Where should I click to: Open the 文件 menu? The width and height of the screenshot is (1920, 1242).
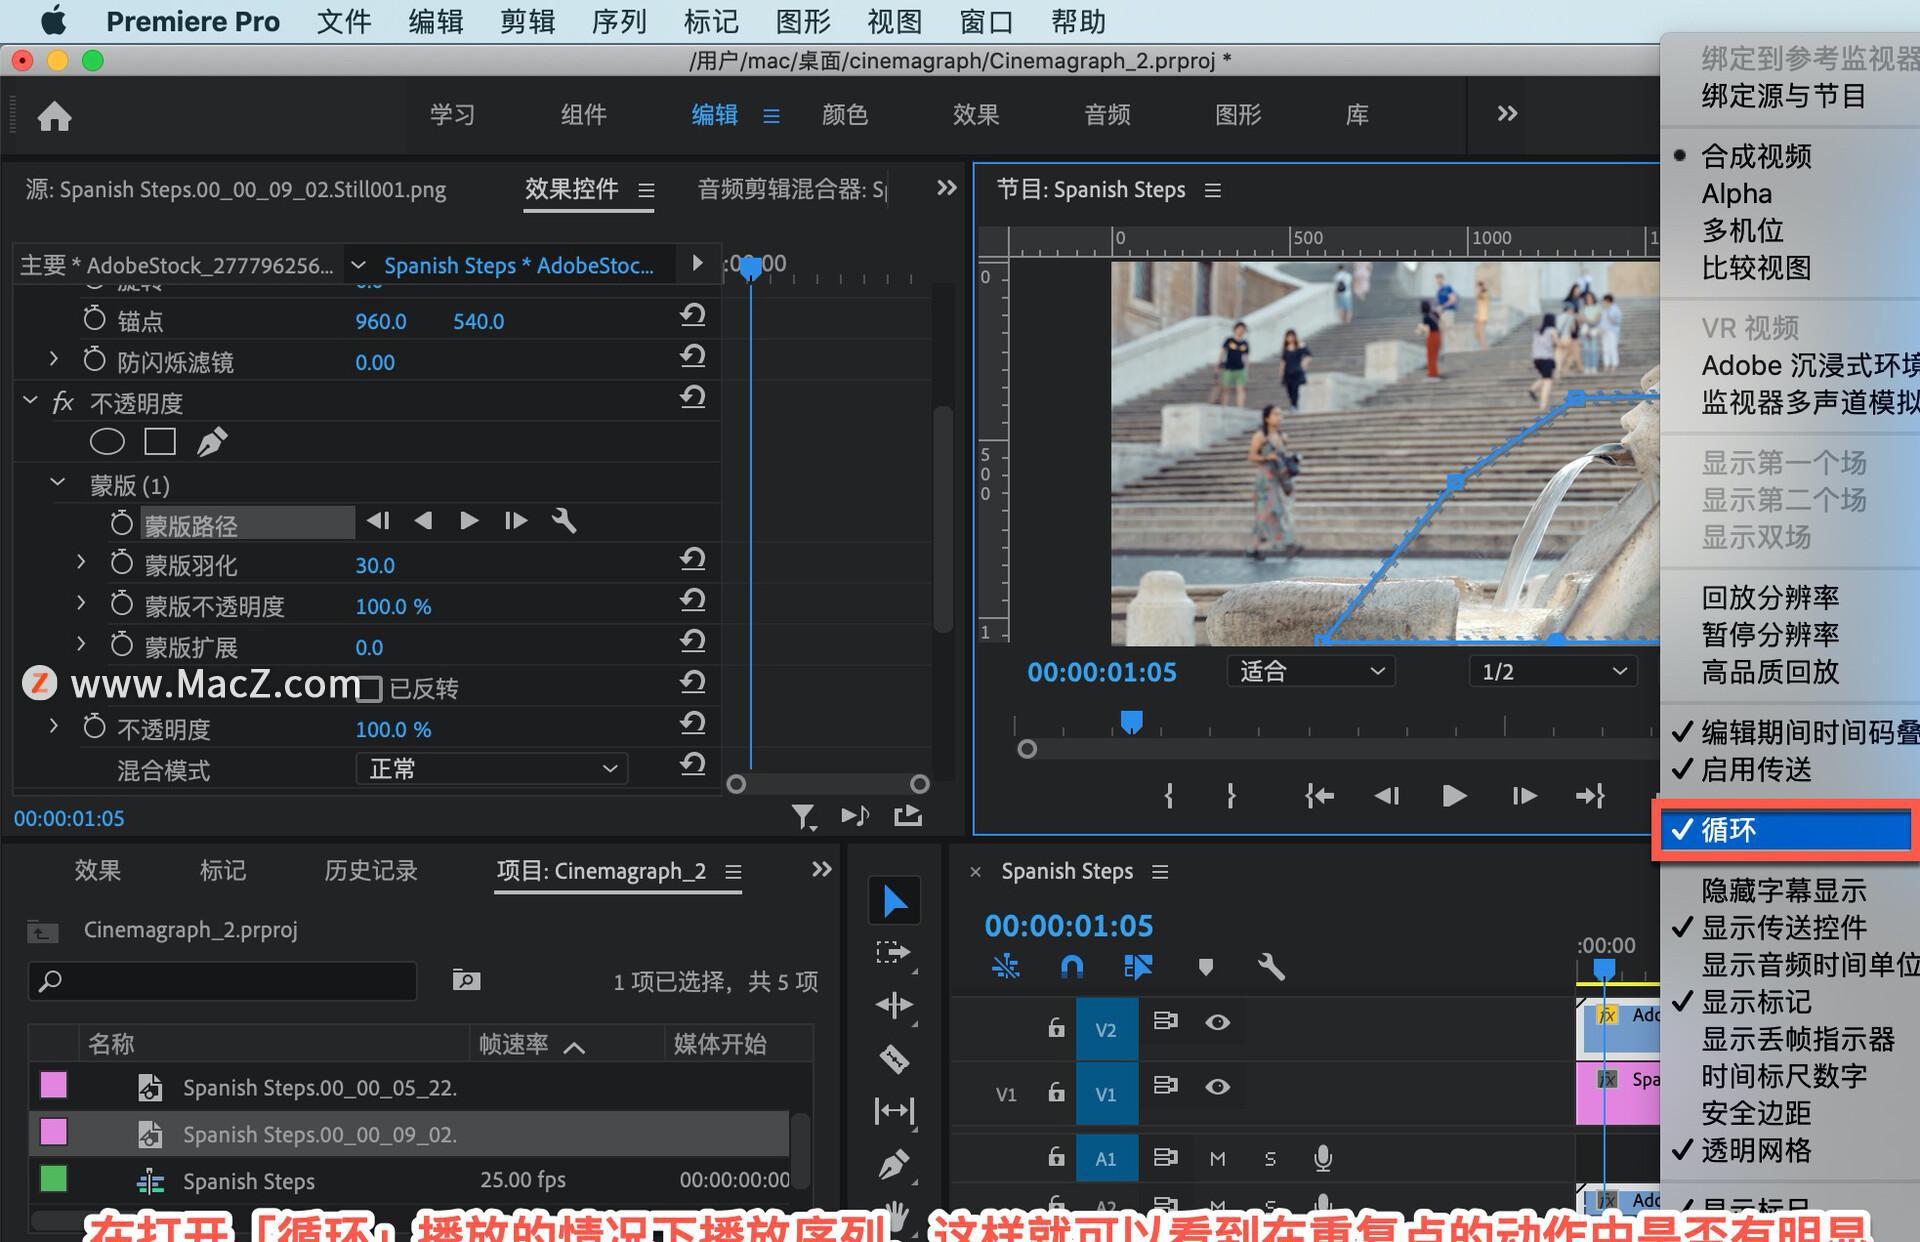pos(344,21)
